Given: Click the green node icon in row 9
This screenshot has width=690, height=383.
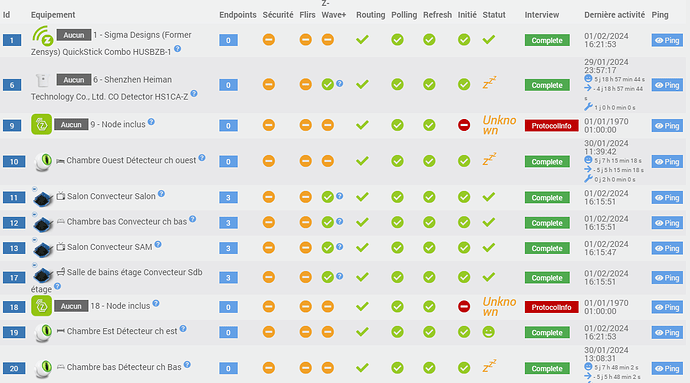Looking at the screenshot, I should (41, 125).
